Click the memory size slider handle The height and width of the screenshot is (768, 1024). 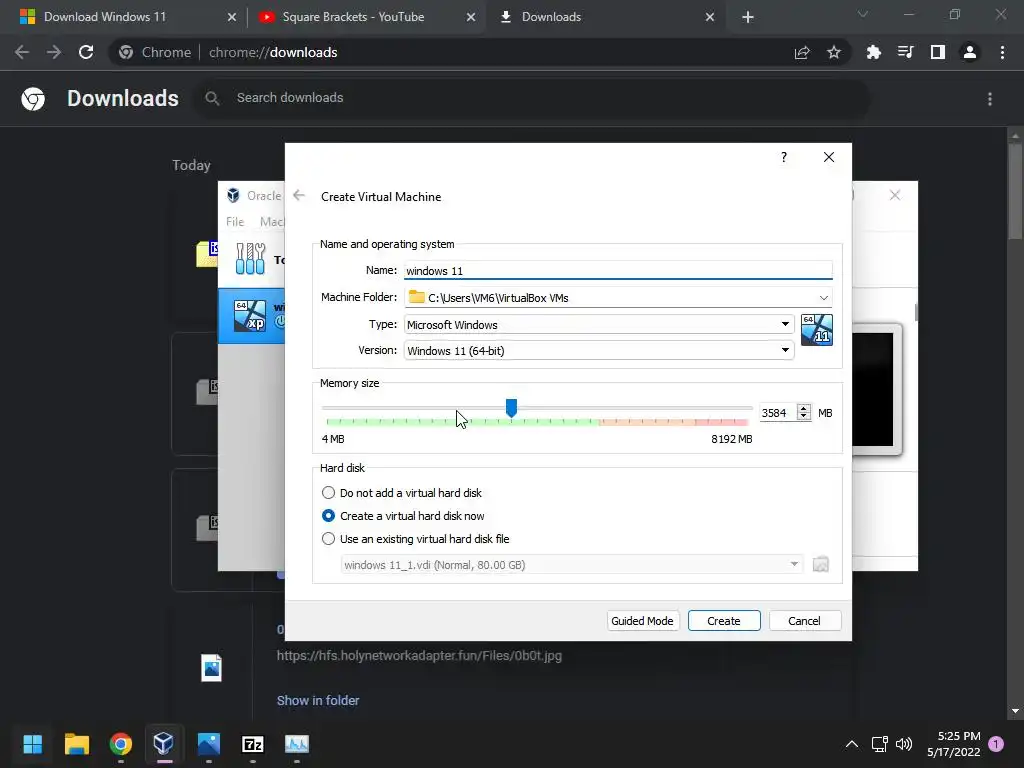tap(511, 408)
